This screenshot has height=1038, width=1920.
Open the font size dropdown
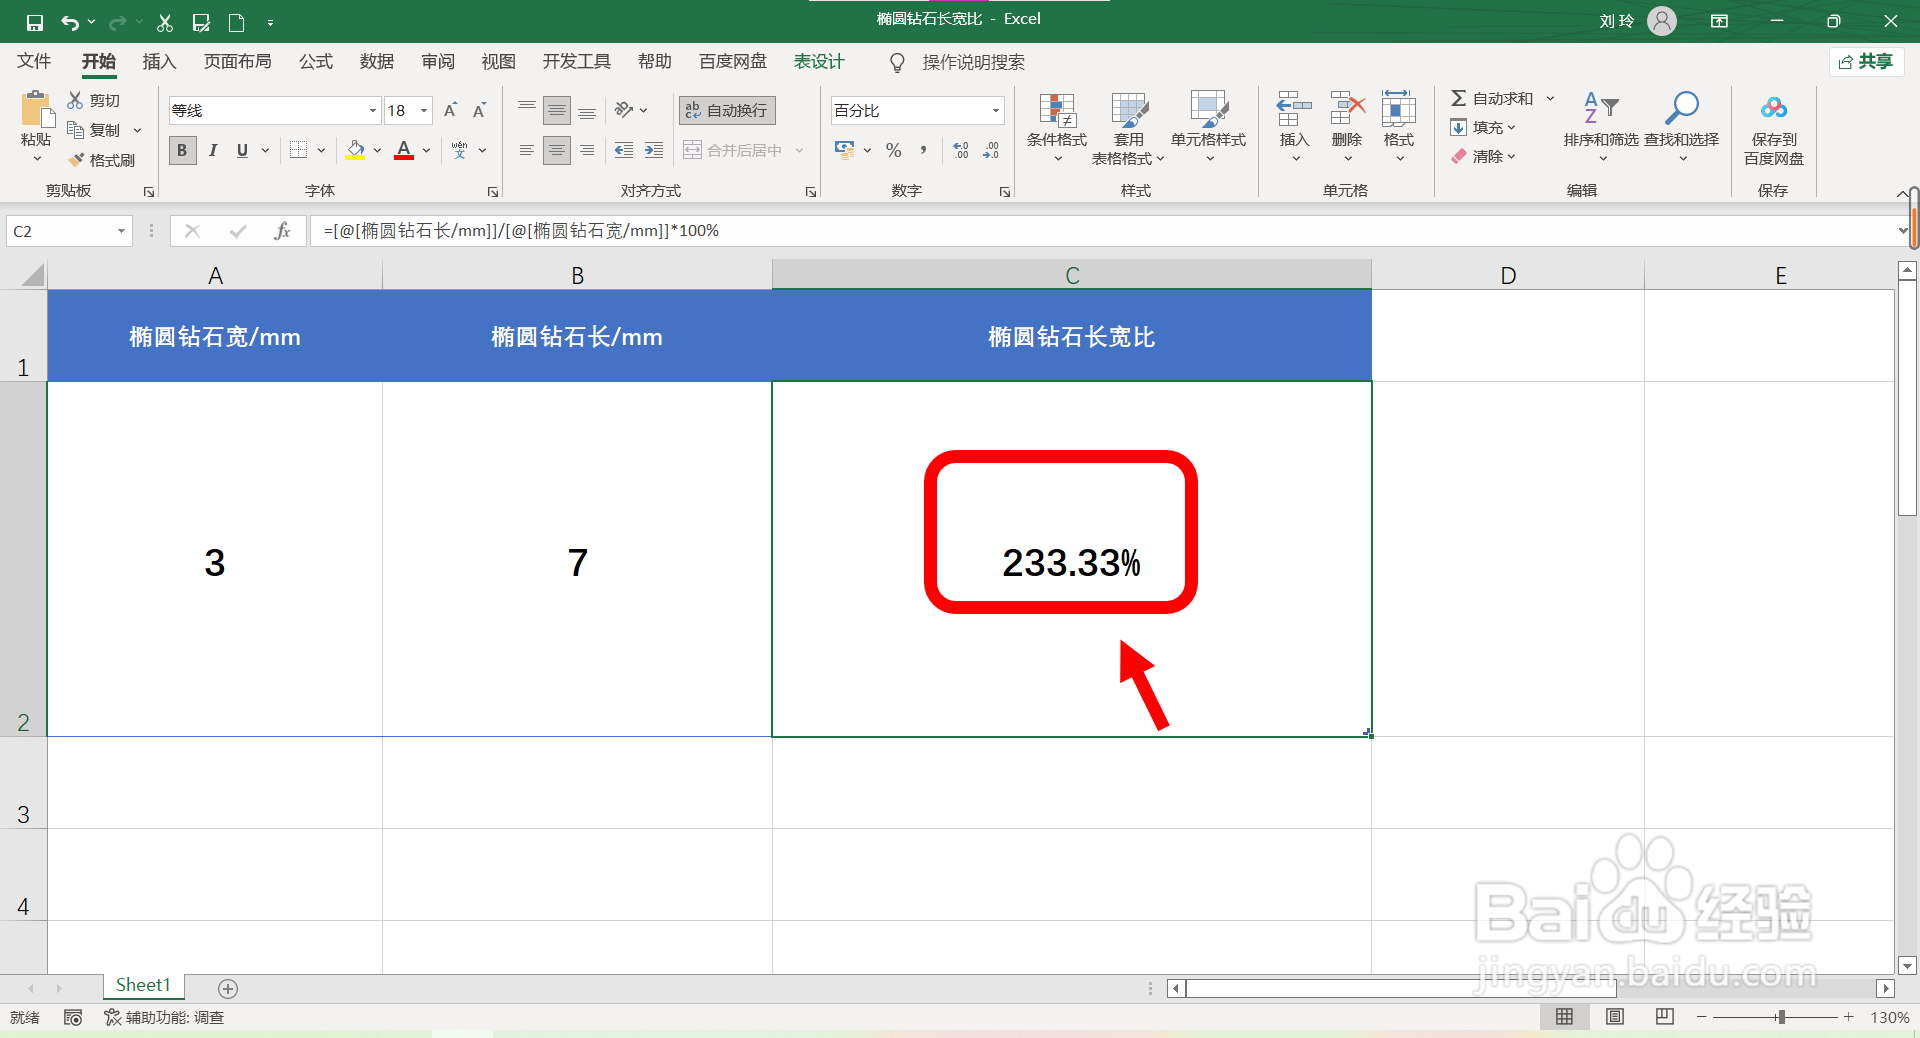pyautogui.click(x=423, y=110)
